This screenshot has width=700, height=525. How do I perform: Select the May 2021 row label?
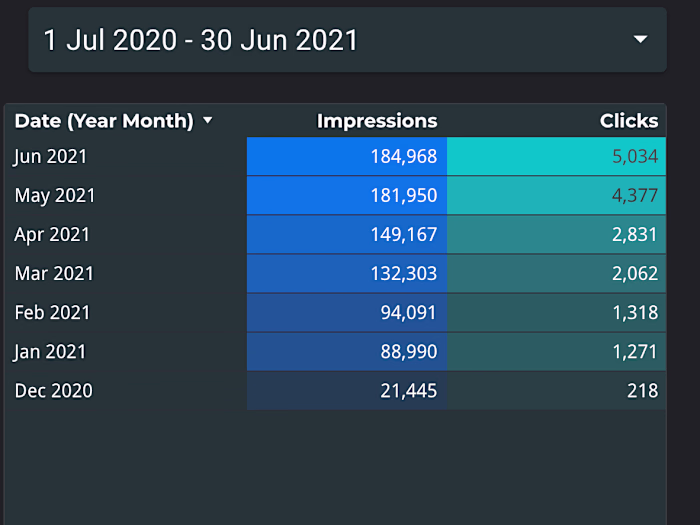(54, 195)
